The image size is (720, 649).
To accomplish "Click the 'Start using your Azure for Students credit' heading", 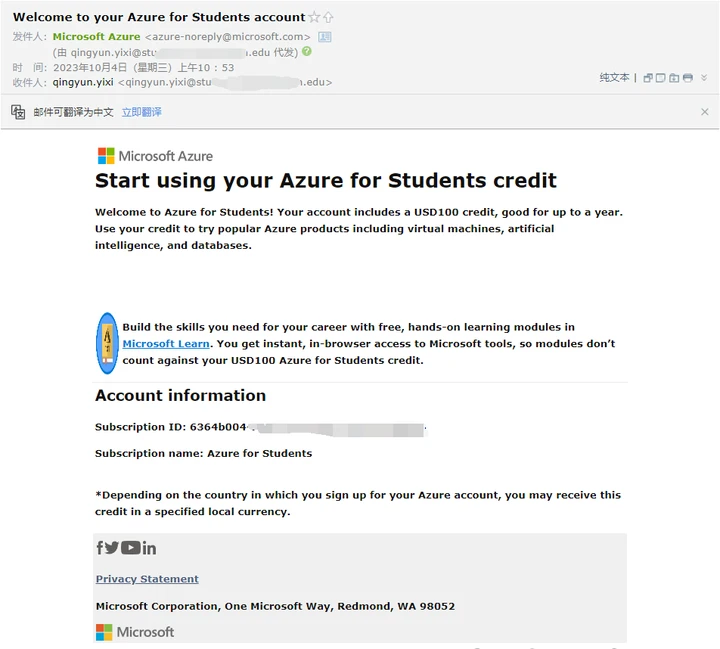I will tap(326, 181).
